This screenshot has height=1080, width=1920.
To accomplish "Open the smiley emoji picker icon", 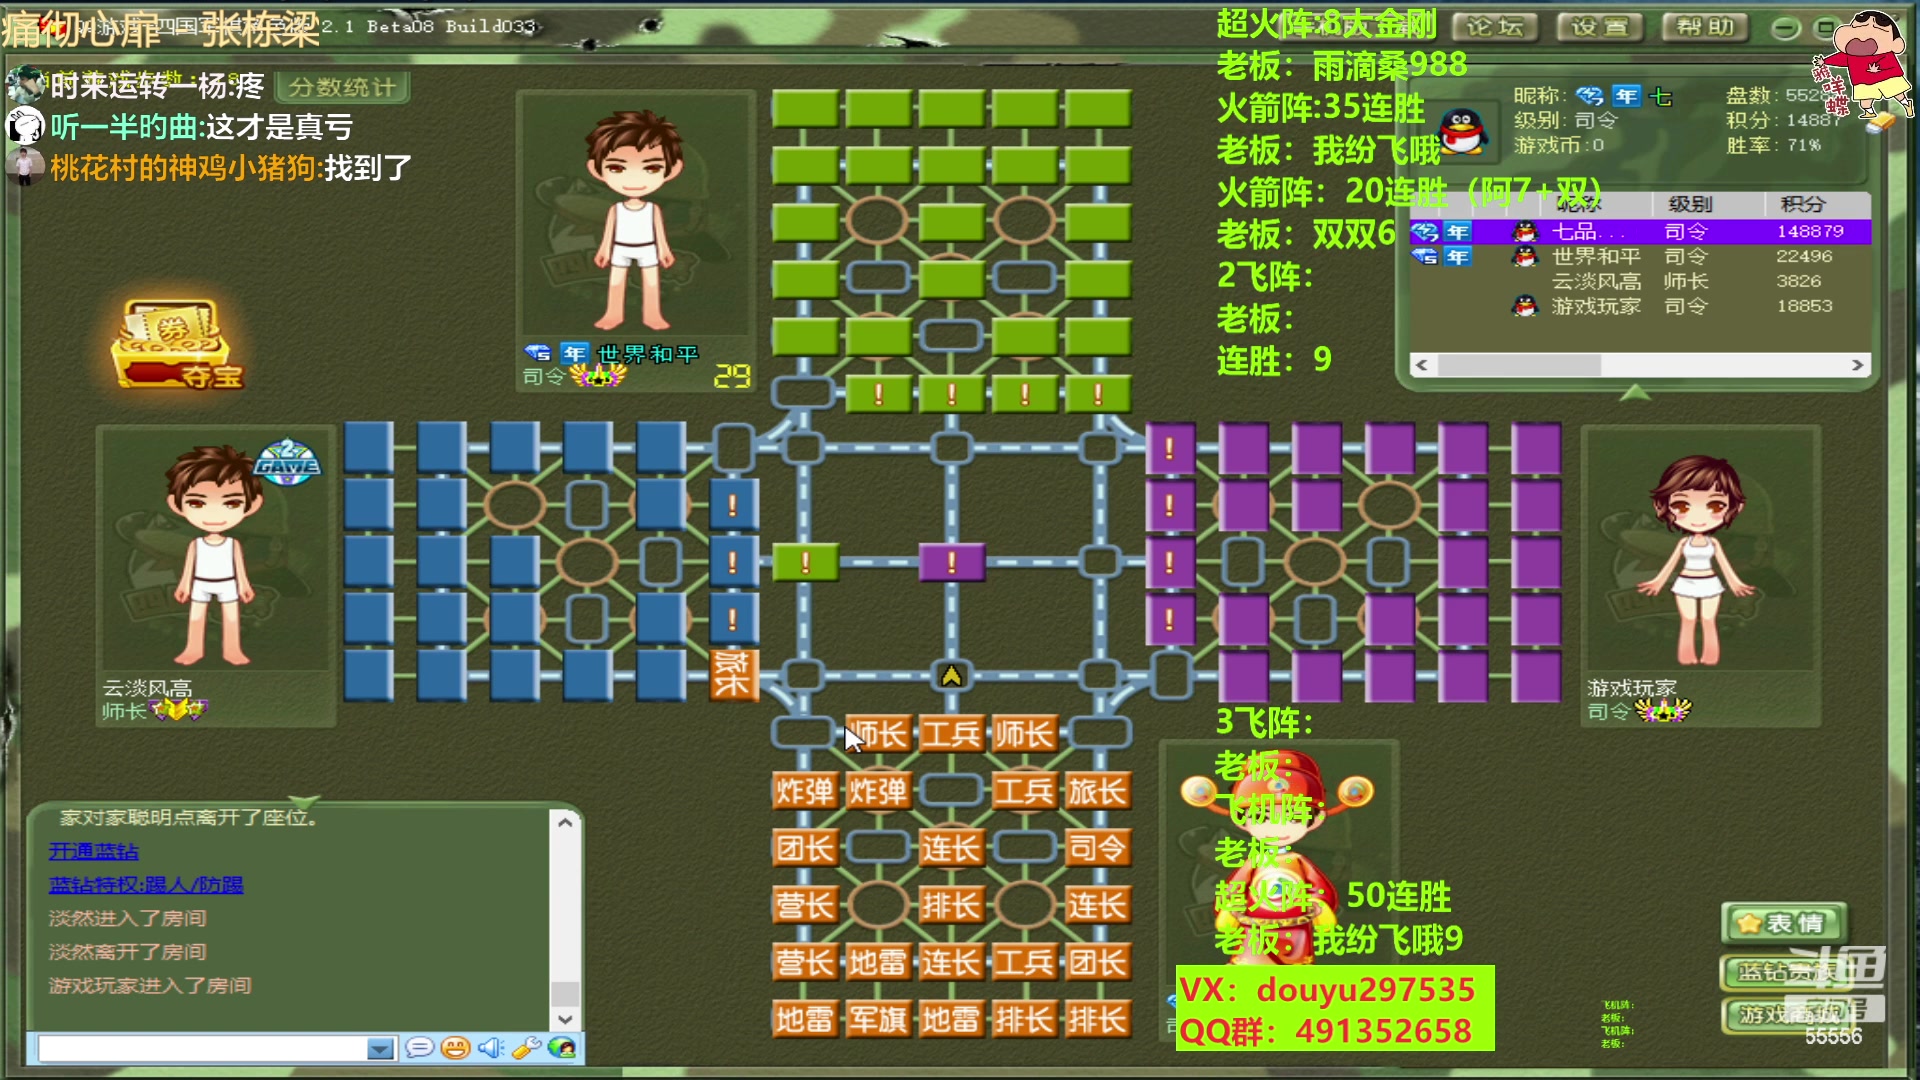I will click(455, 1047).
